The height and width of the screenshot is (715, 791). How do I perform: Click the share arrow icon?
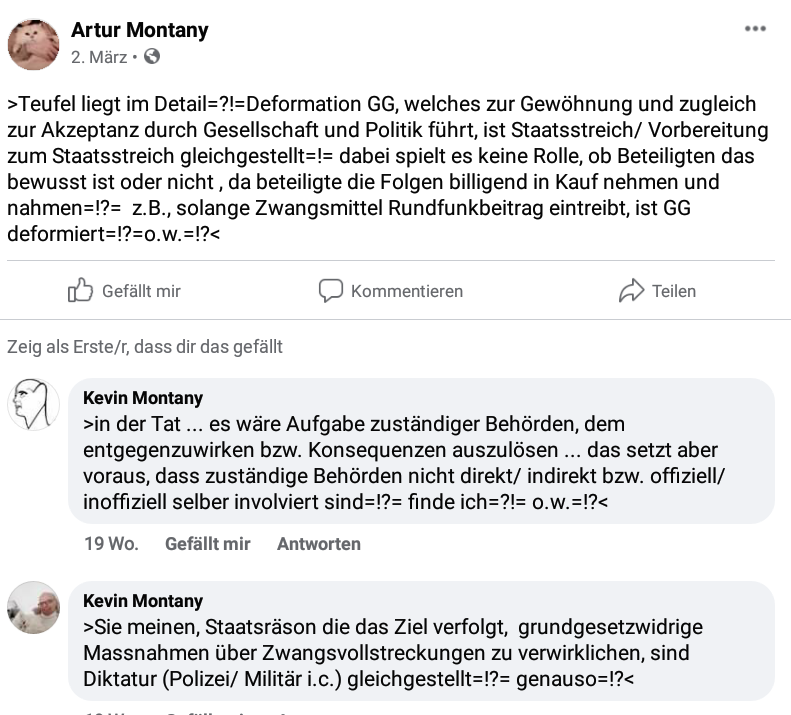click(632, 290)
